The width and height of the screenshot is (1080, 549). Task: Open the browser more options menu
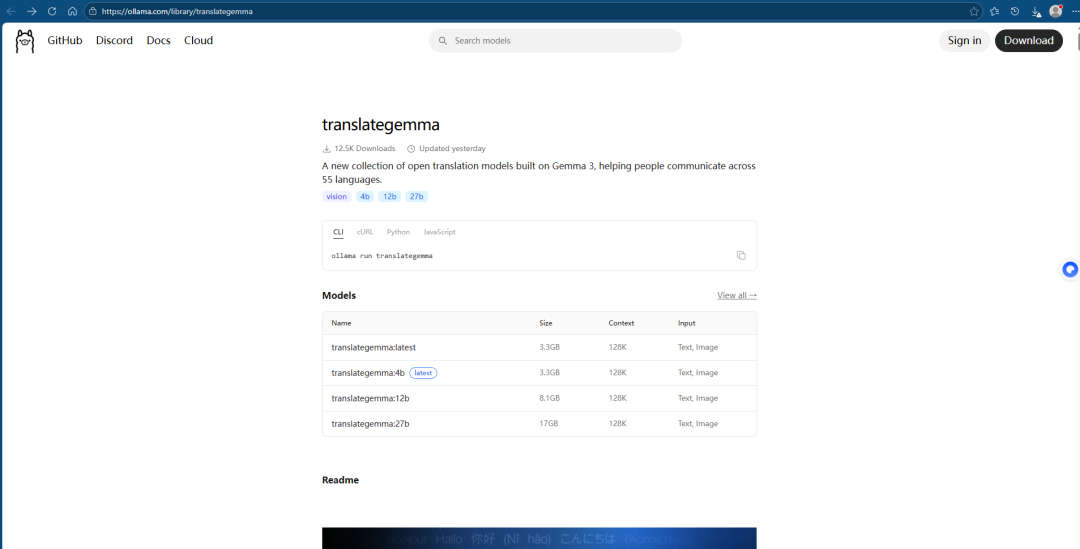pyautogui.click(x=1074, y=11)
